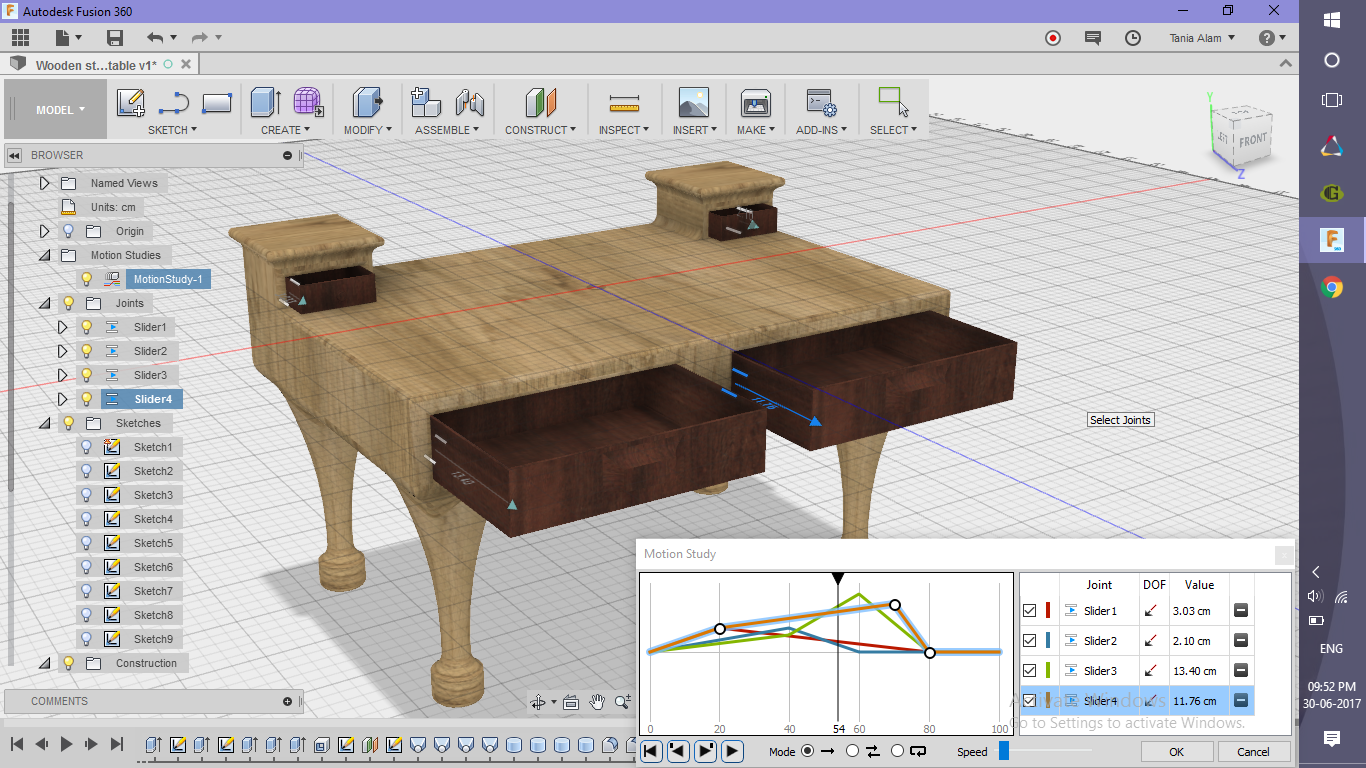Collapse the Sketches folder
The width and height of the screenshot is (1366, 768).
[44, 423]
